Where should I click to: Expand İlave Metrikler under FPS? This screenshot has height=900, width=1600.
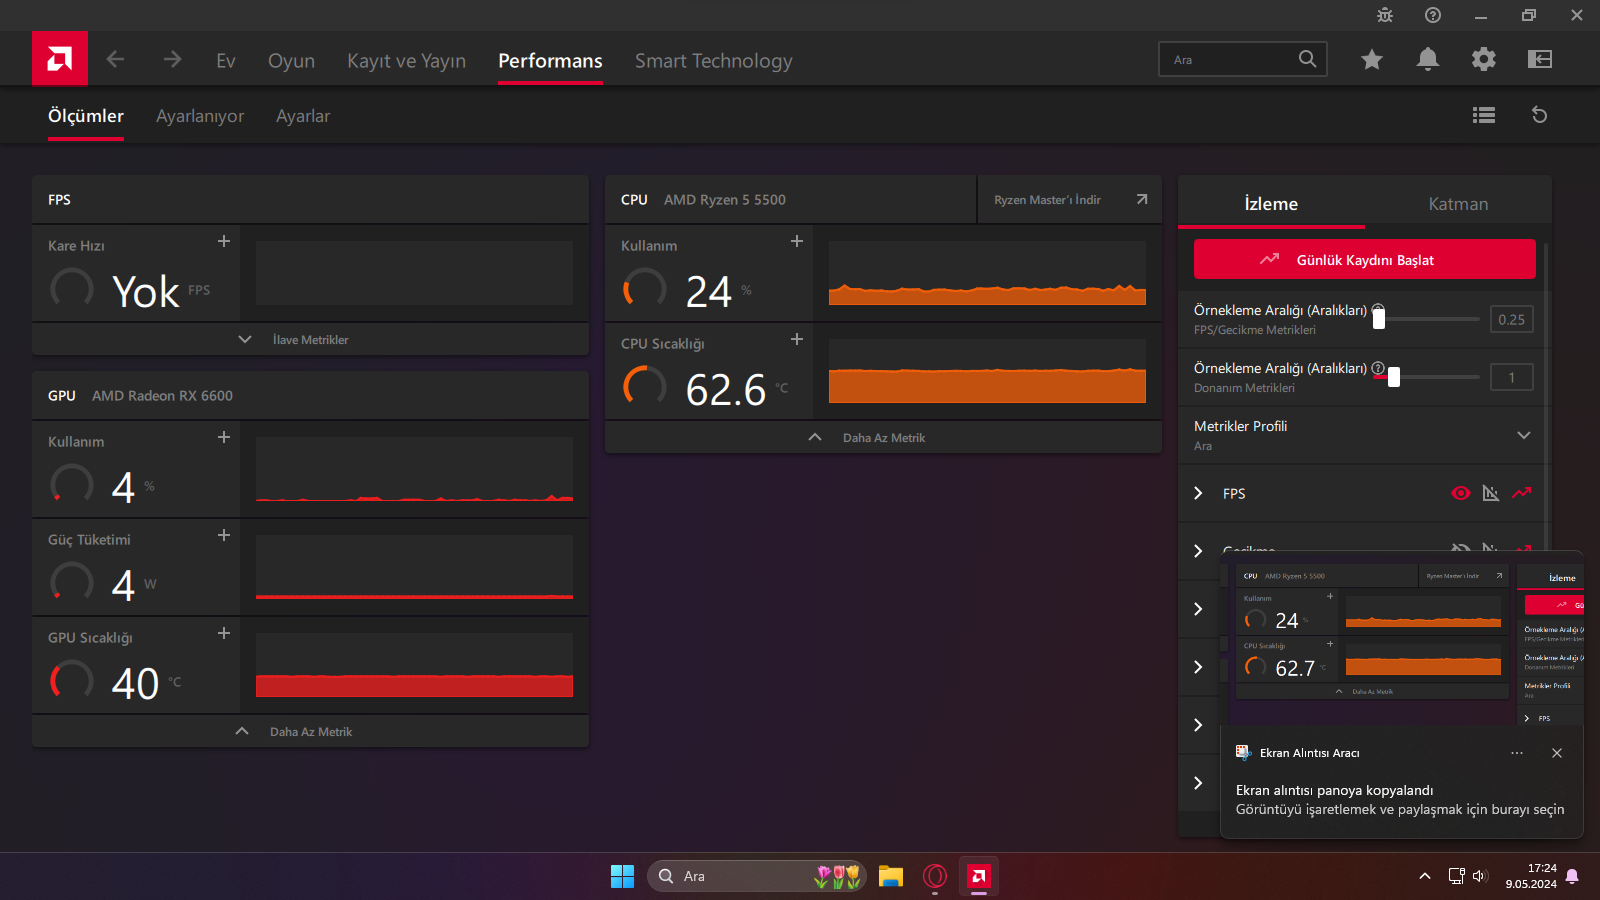coord(310,339)
